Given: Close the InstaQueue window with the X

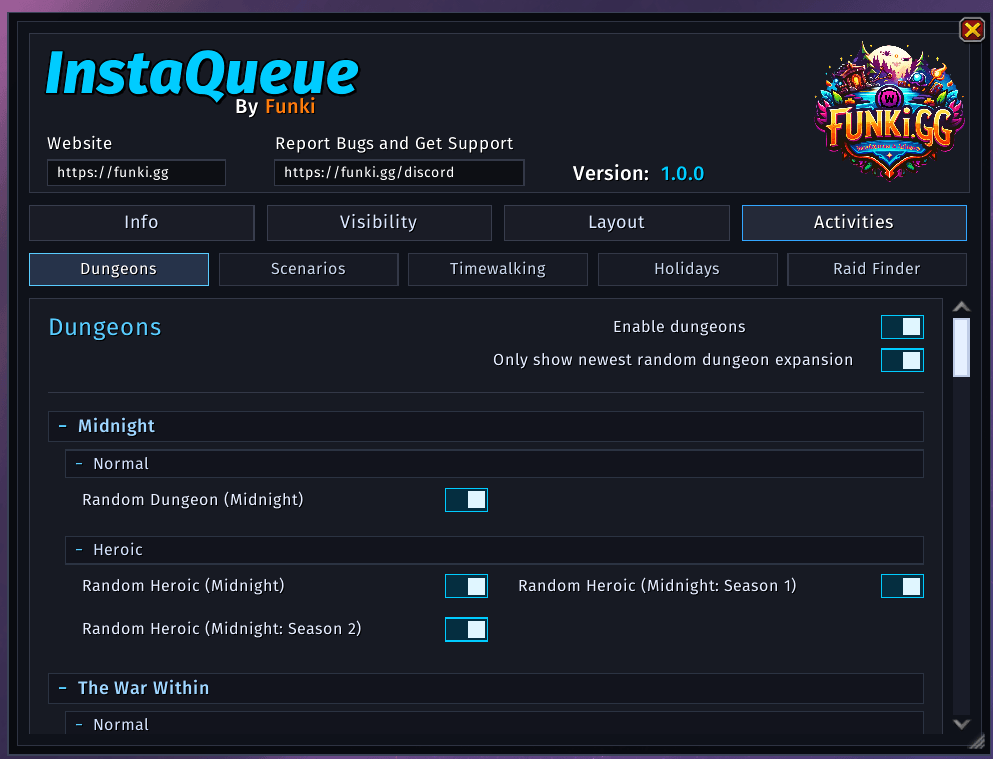Looking at the screenshot, I should pyautogui.click(x=971, y=30).
